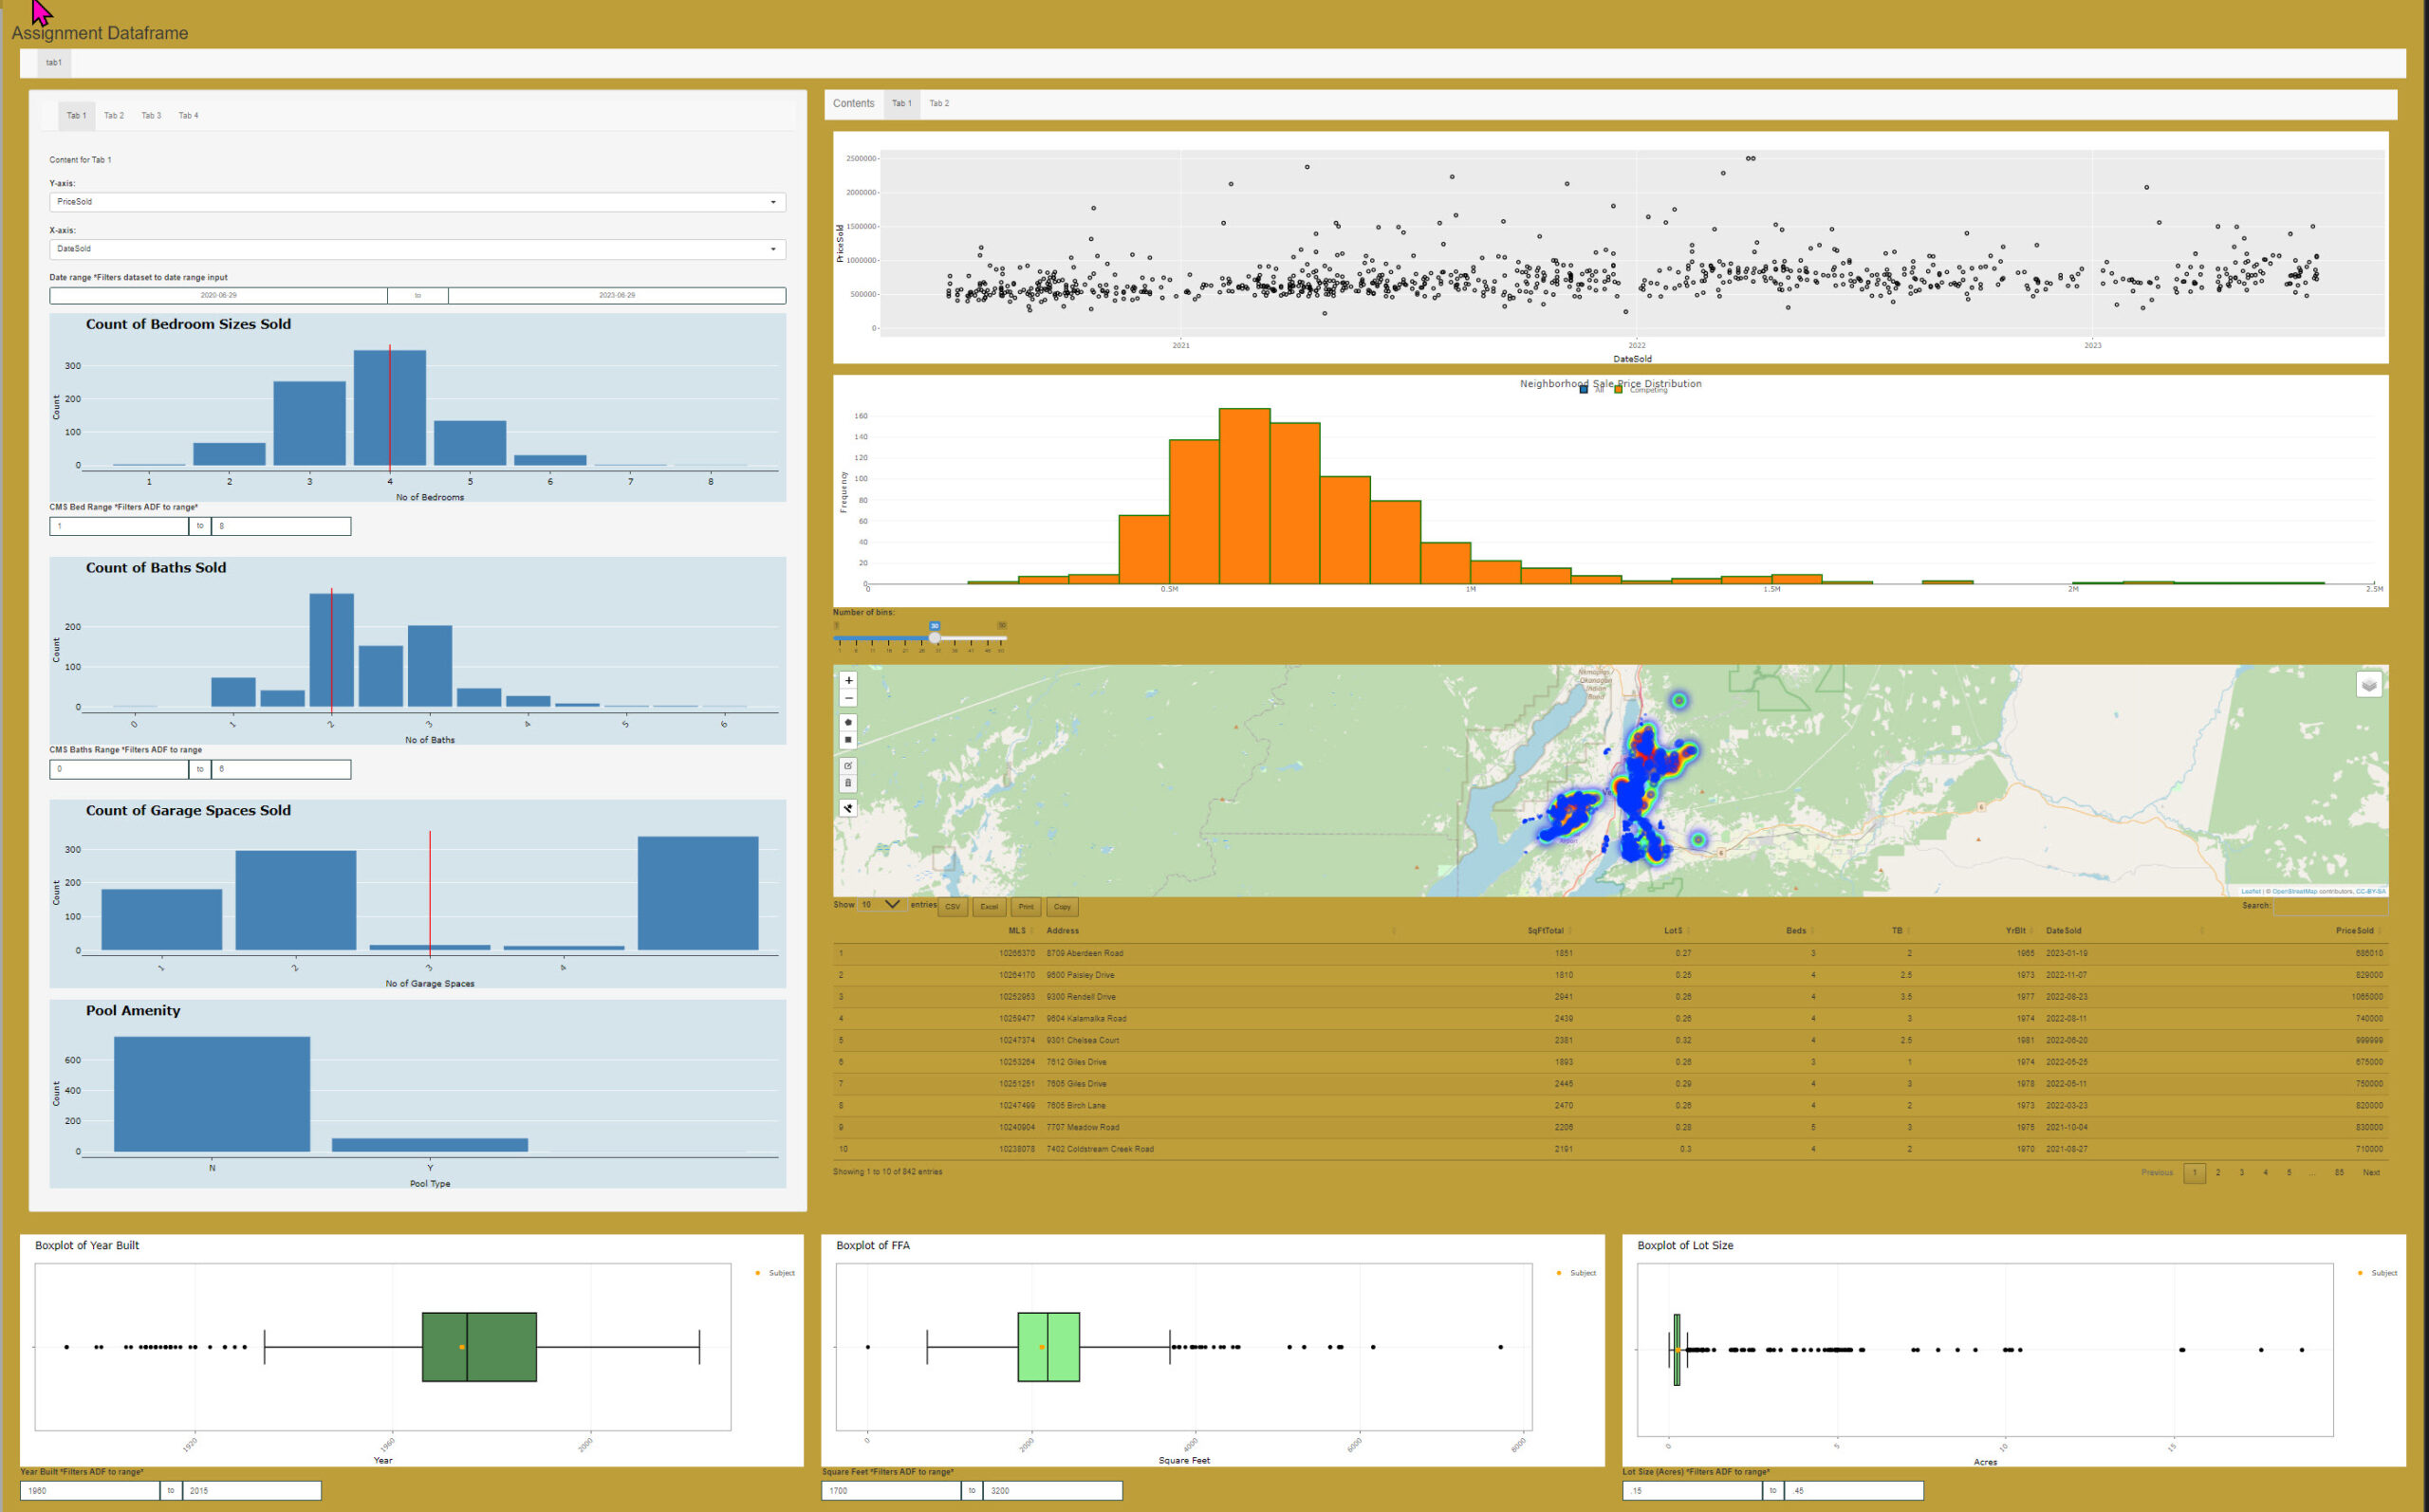The width and height of the screenshot is (2429, 1512).
Task: Export the table using the CSV button
Action: tap(950, 907)
